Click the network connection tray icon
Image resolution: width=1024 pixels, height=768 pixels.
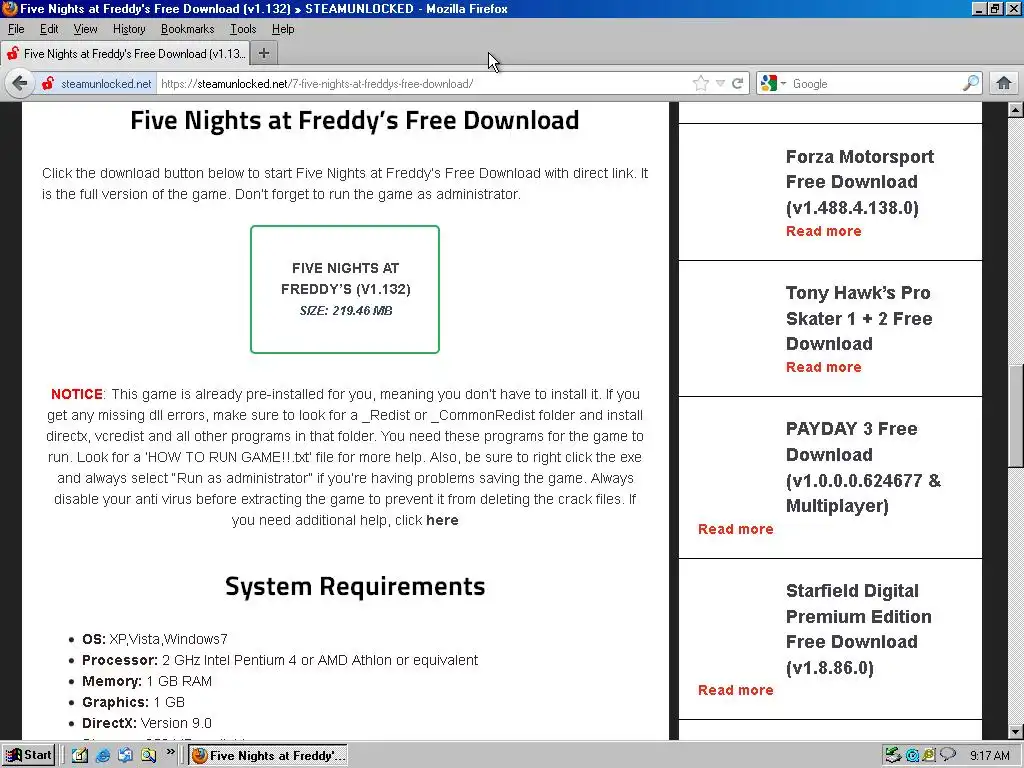click(893, 755)
